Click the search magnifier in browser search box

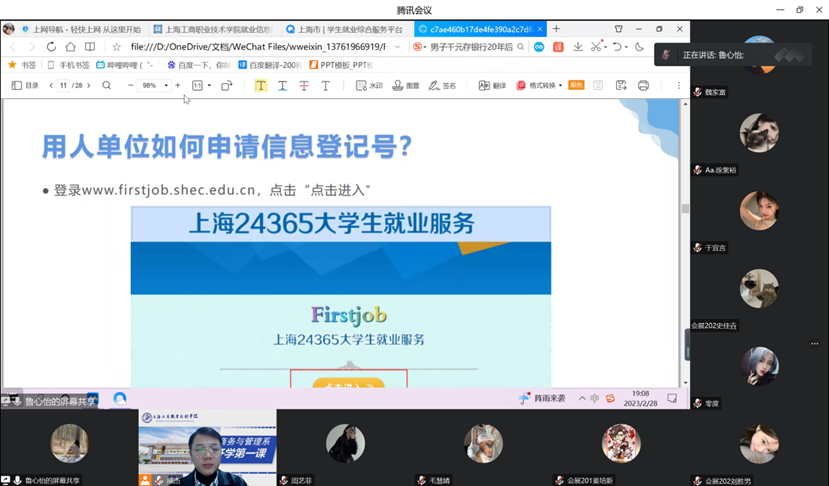click(520, 47)
